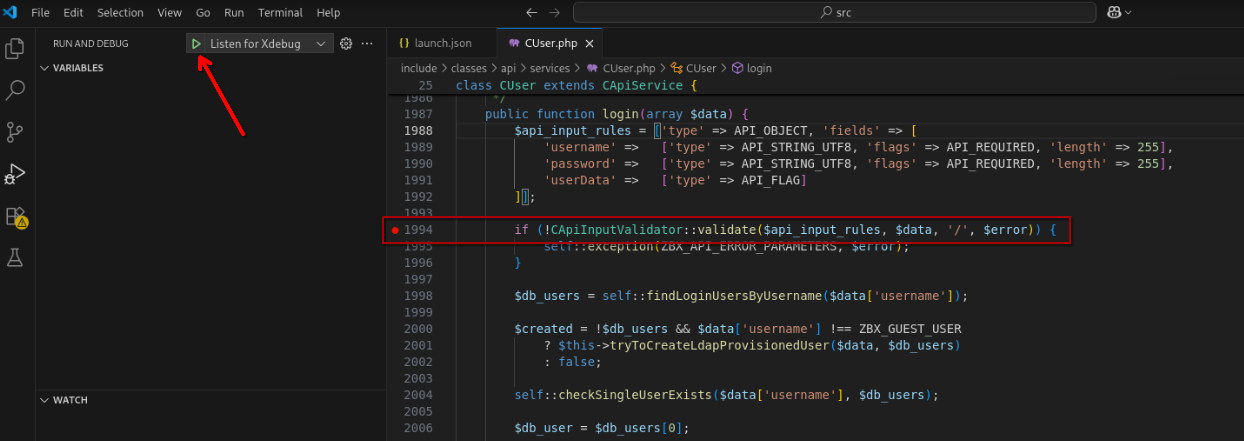Go back with the left arrow
The height and width of the screenshot is (441, 1244).
click(532, 12)
